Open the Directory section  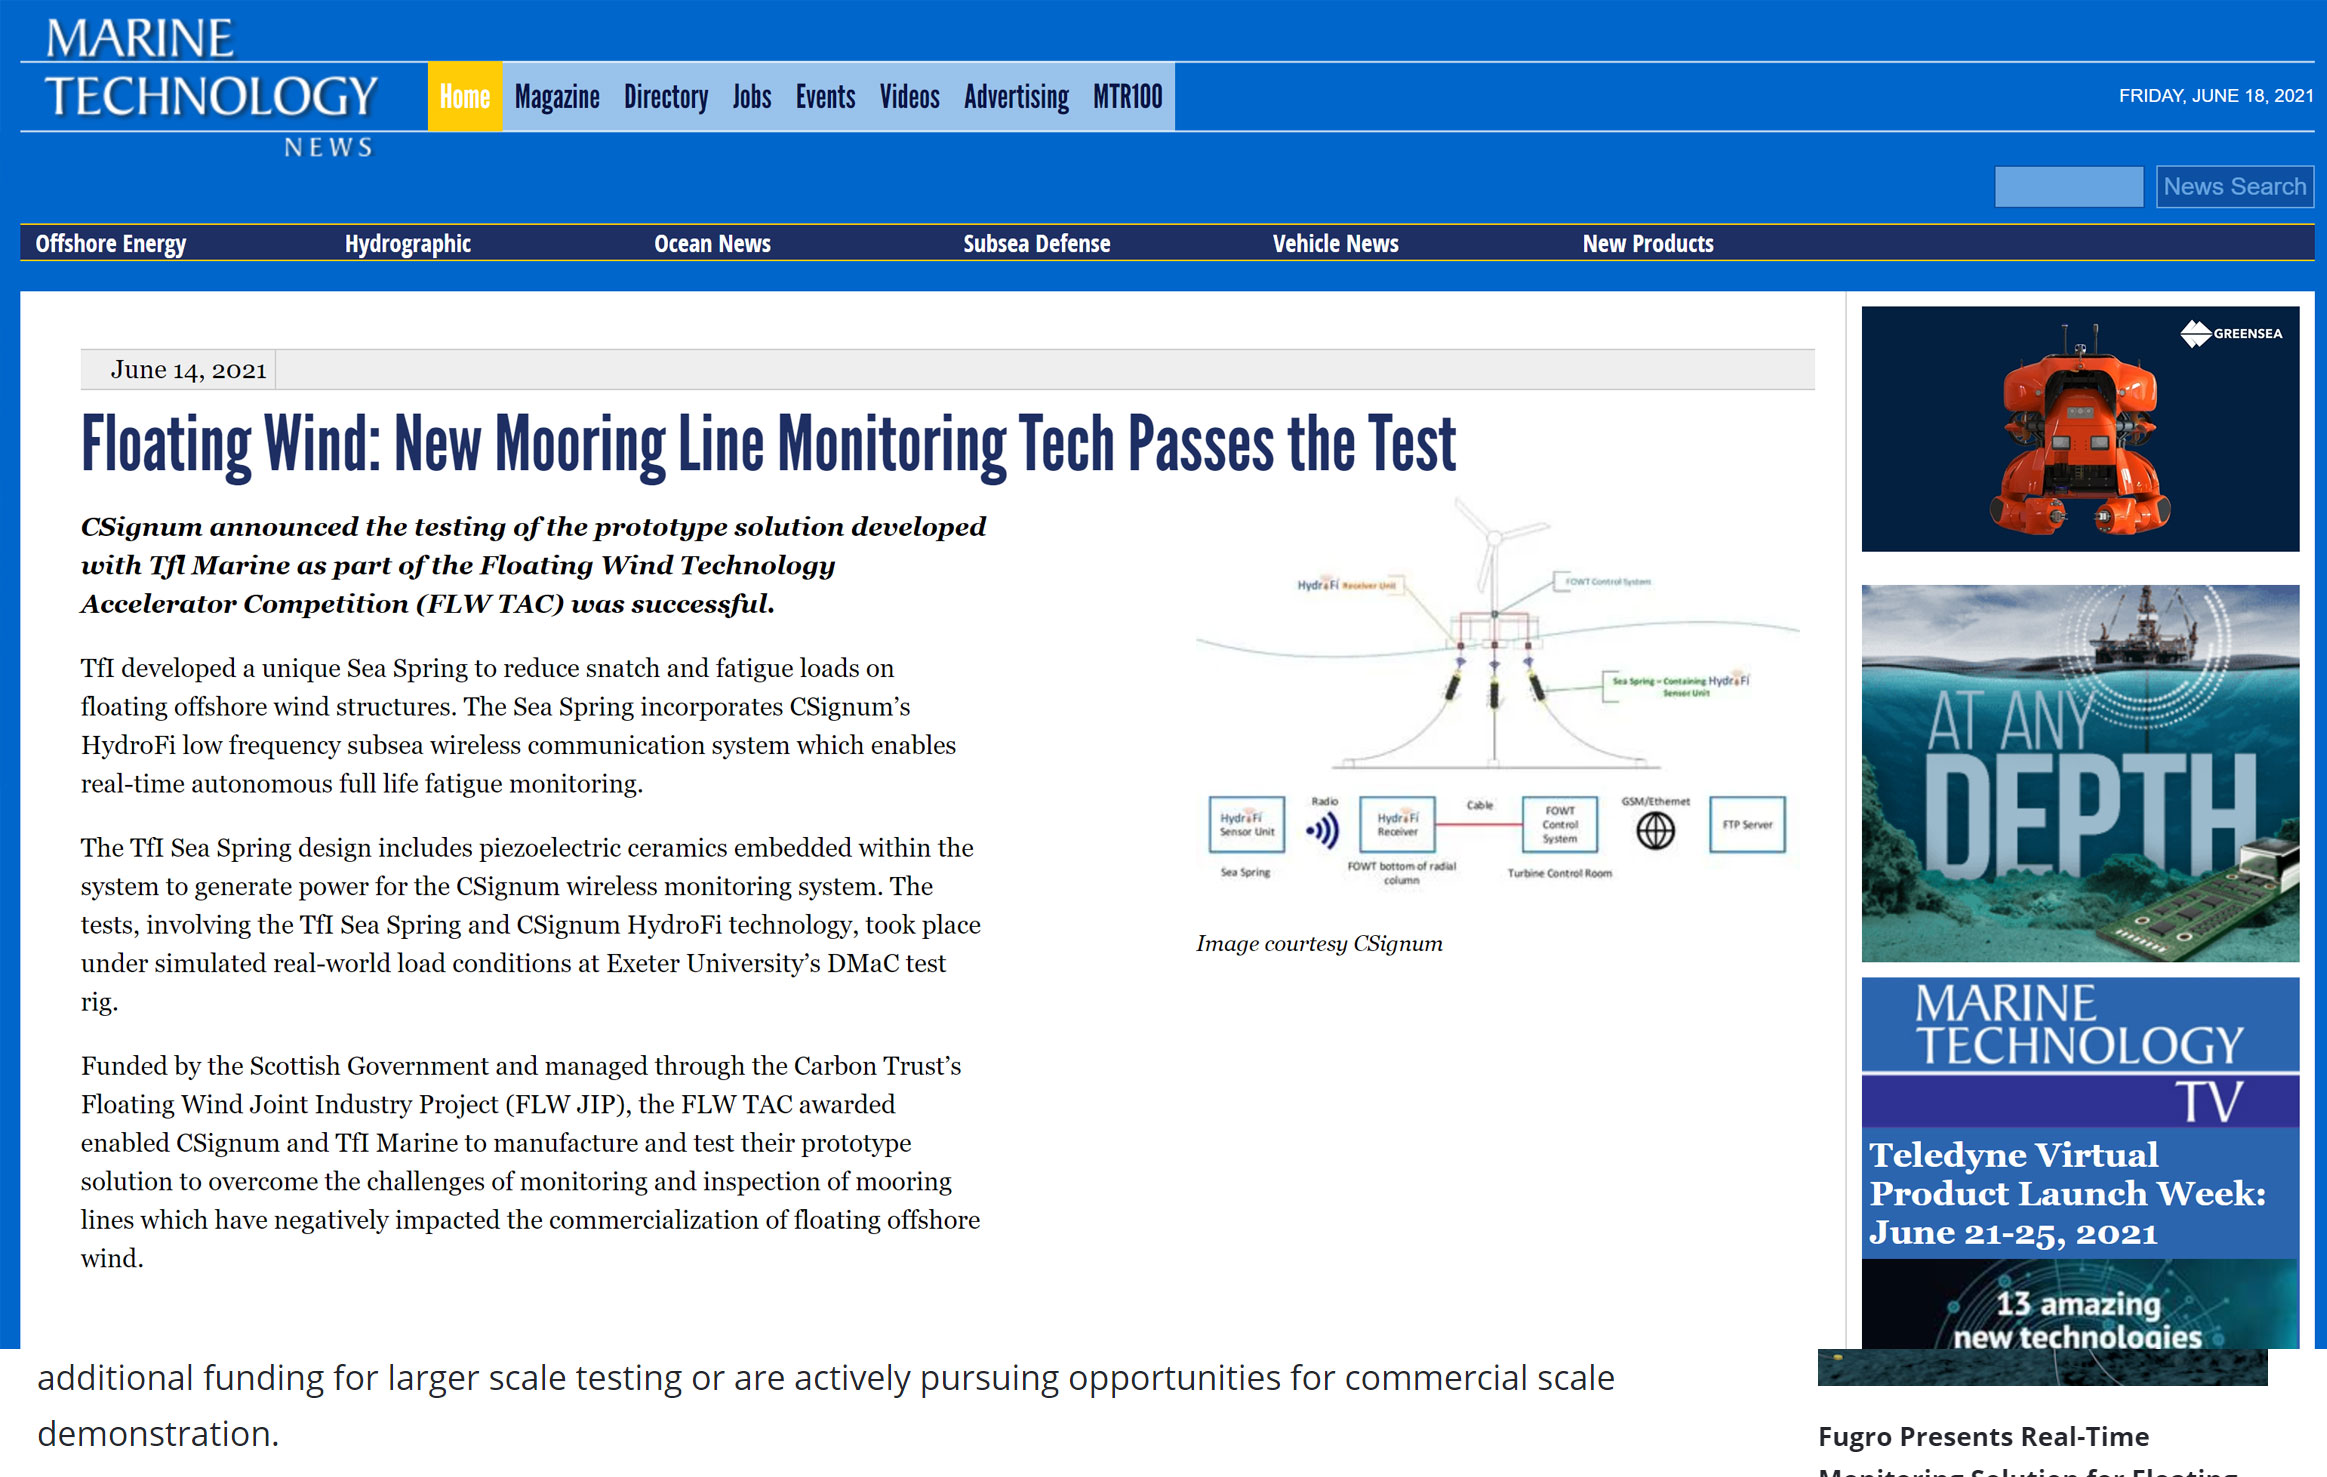click(x=666, y=97)
